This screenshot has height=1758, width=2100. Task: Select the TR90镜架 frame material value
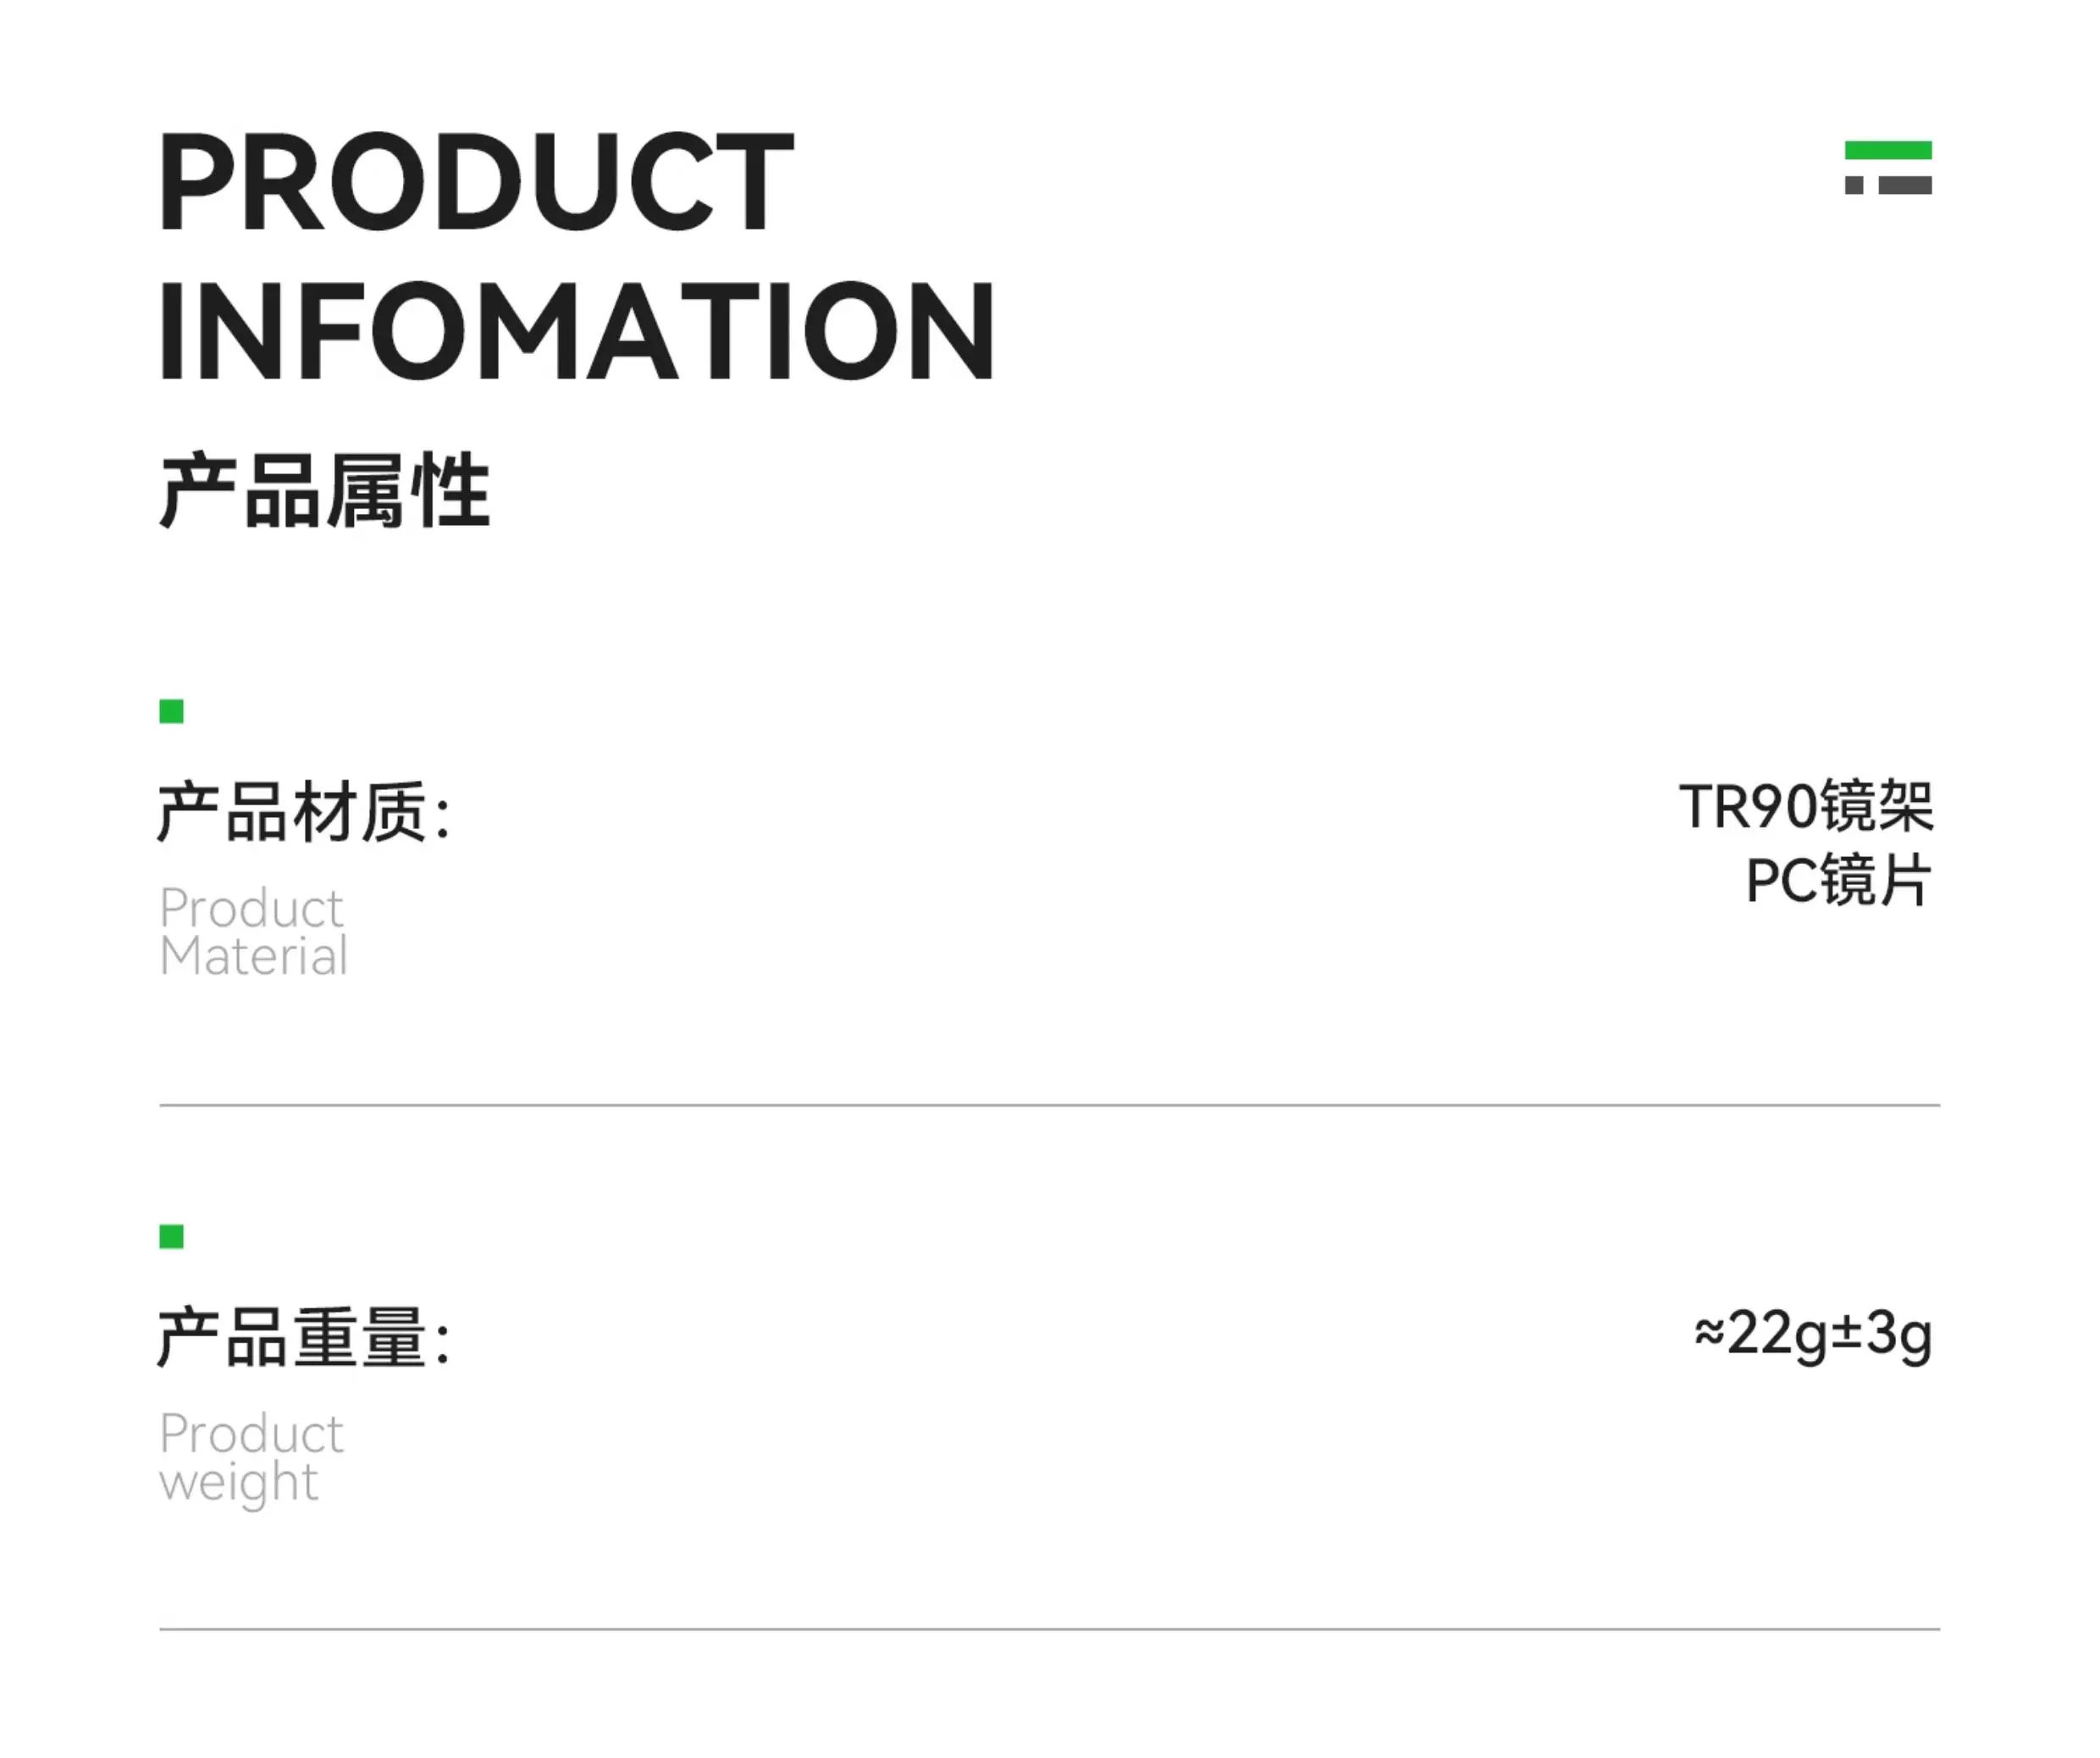click(x=1805, y=806)
